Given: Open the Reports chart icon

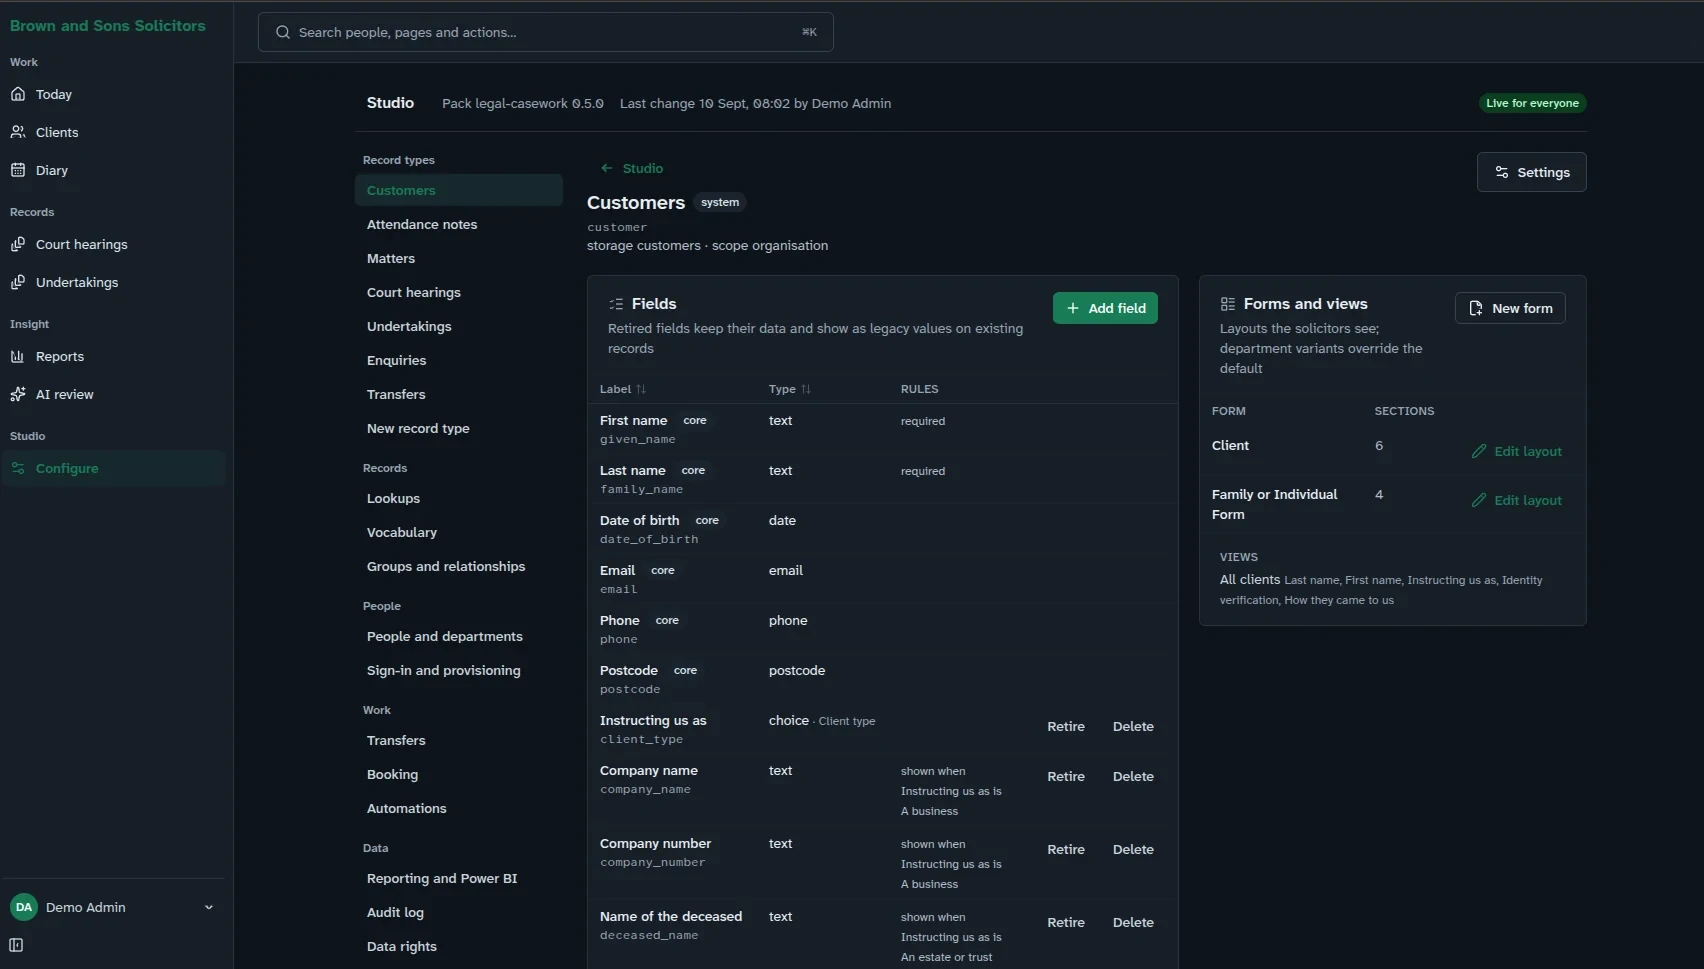Looking at the screenshot, I should (x=18, y=356).
